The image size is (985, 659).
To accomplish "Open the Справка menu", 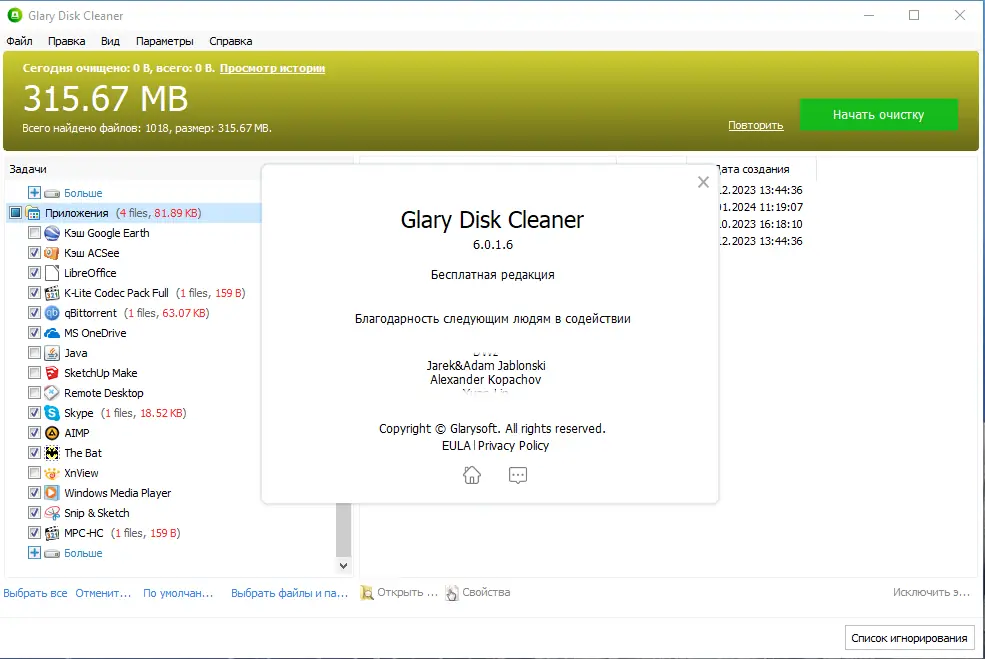I will (231, 41).
